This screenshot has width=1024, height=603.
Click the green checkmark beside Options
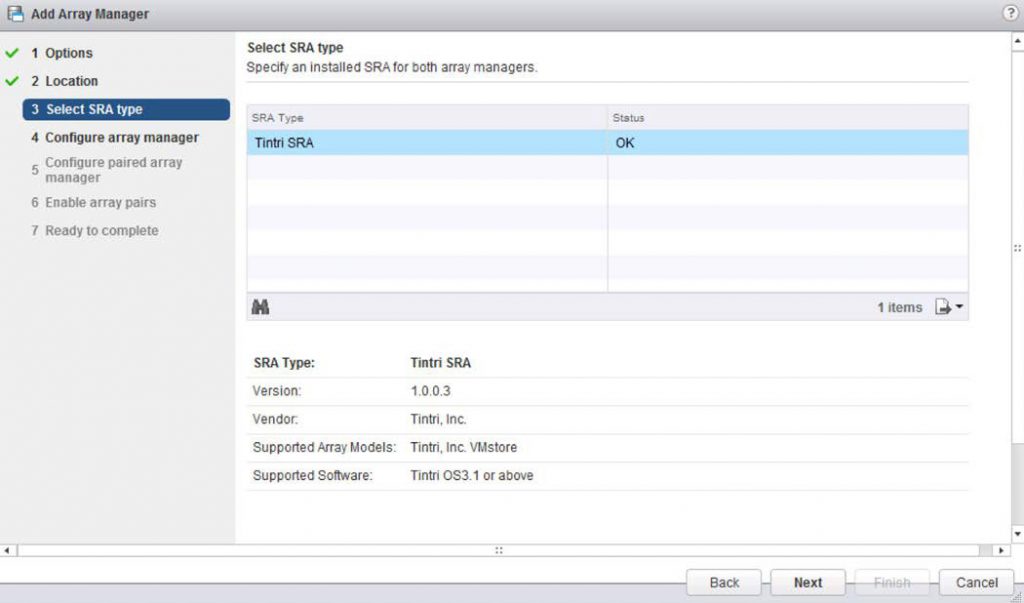(x=13, y=53)
